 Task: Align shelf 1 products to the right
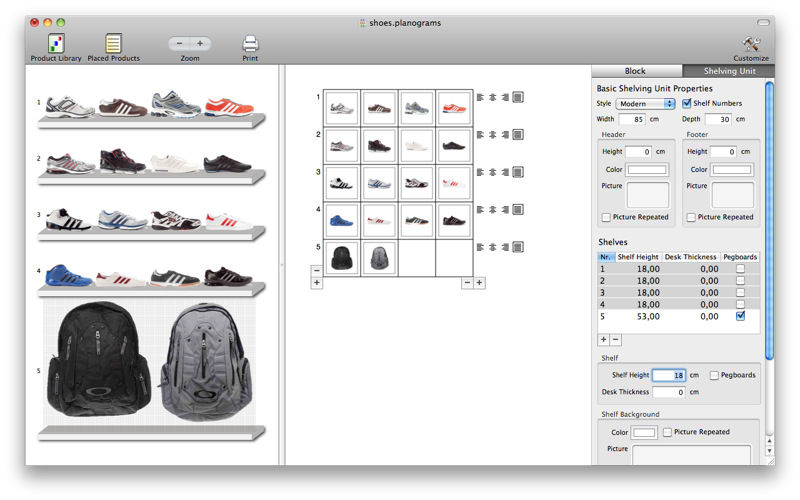[505, 97]
